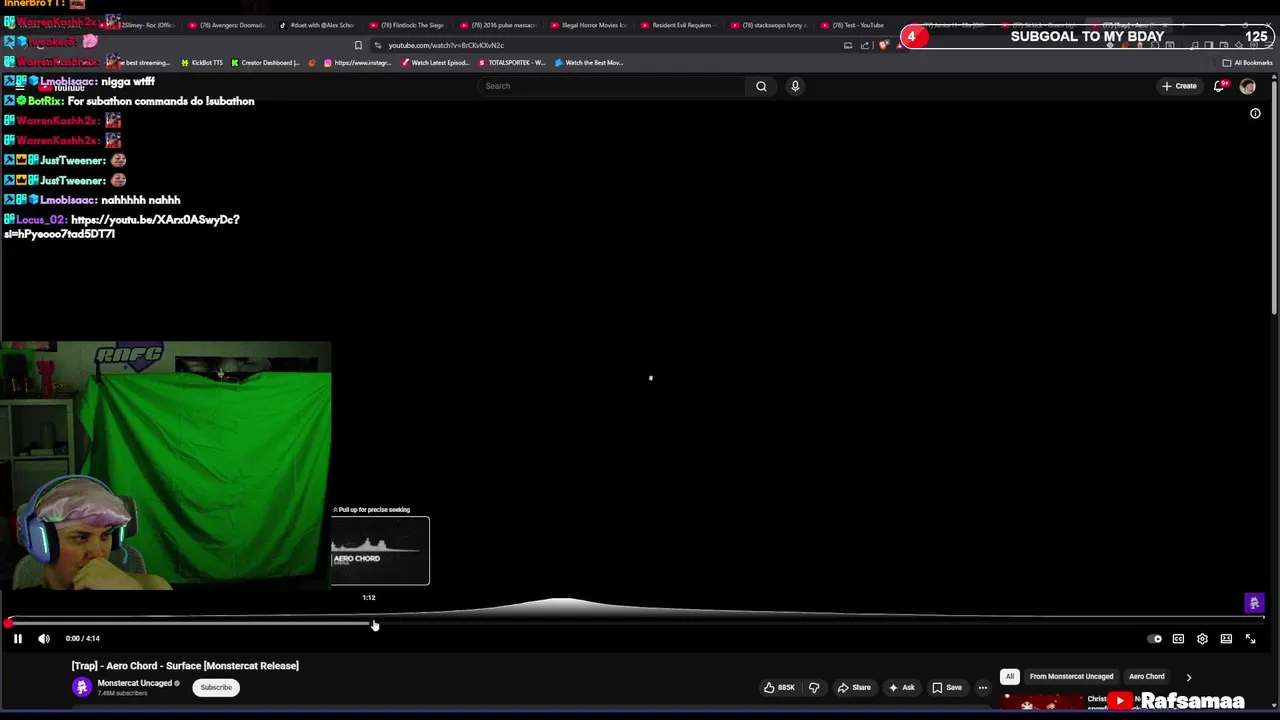Click the YouTube search field
Image resolution: width=1280 pixels, height=720 pixels.
pos(612,86)
